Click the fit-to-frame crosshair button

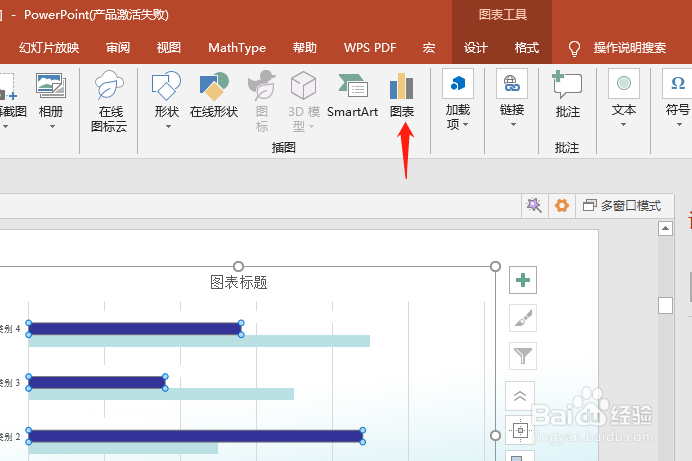tap(520, 430)
